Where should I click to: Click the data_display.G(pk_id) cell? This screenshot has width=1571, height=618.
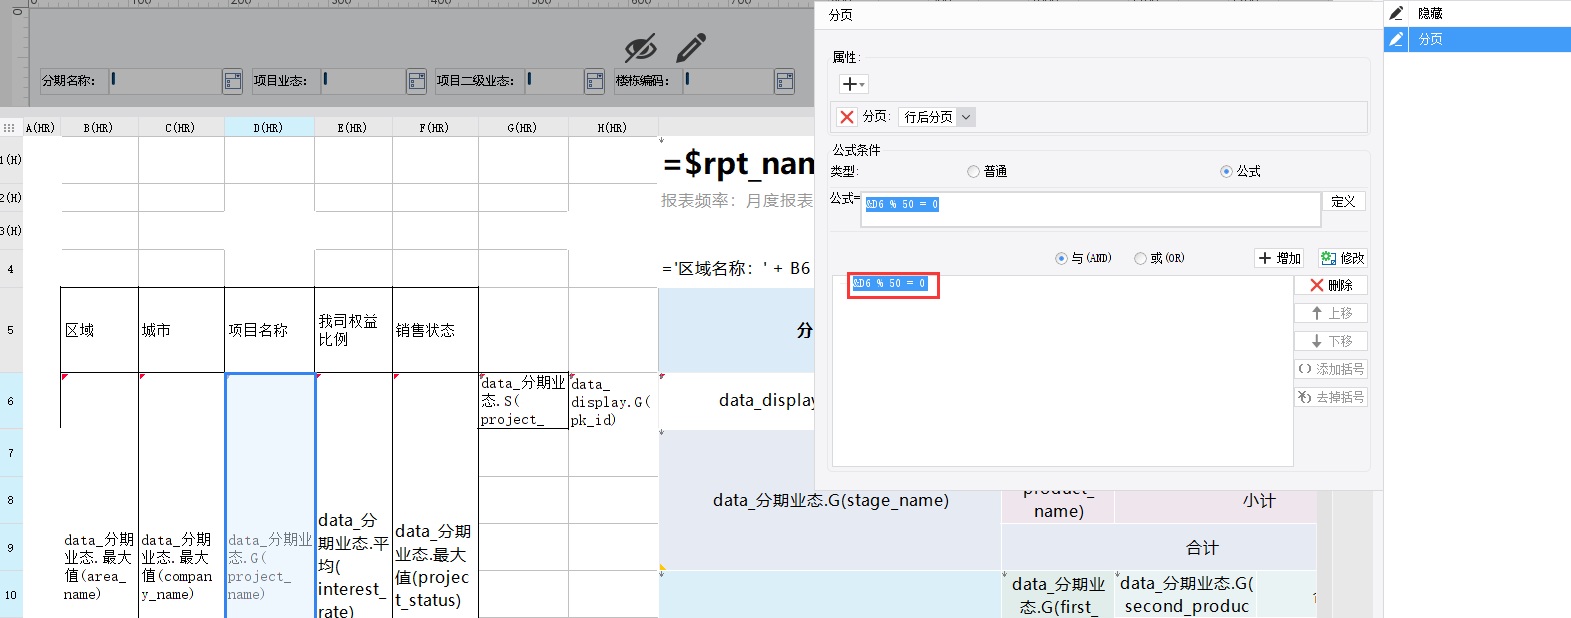point(613,401)
